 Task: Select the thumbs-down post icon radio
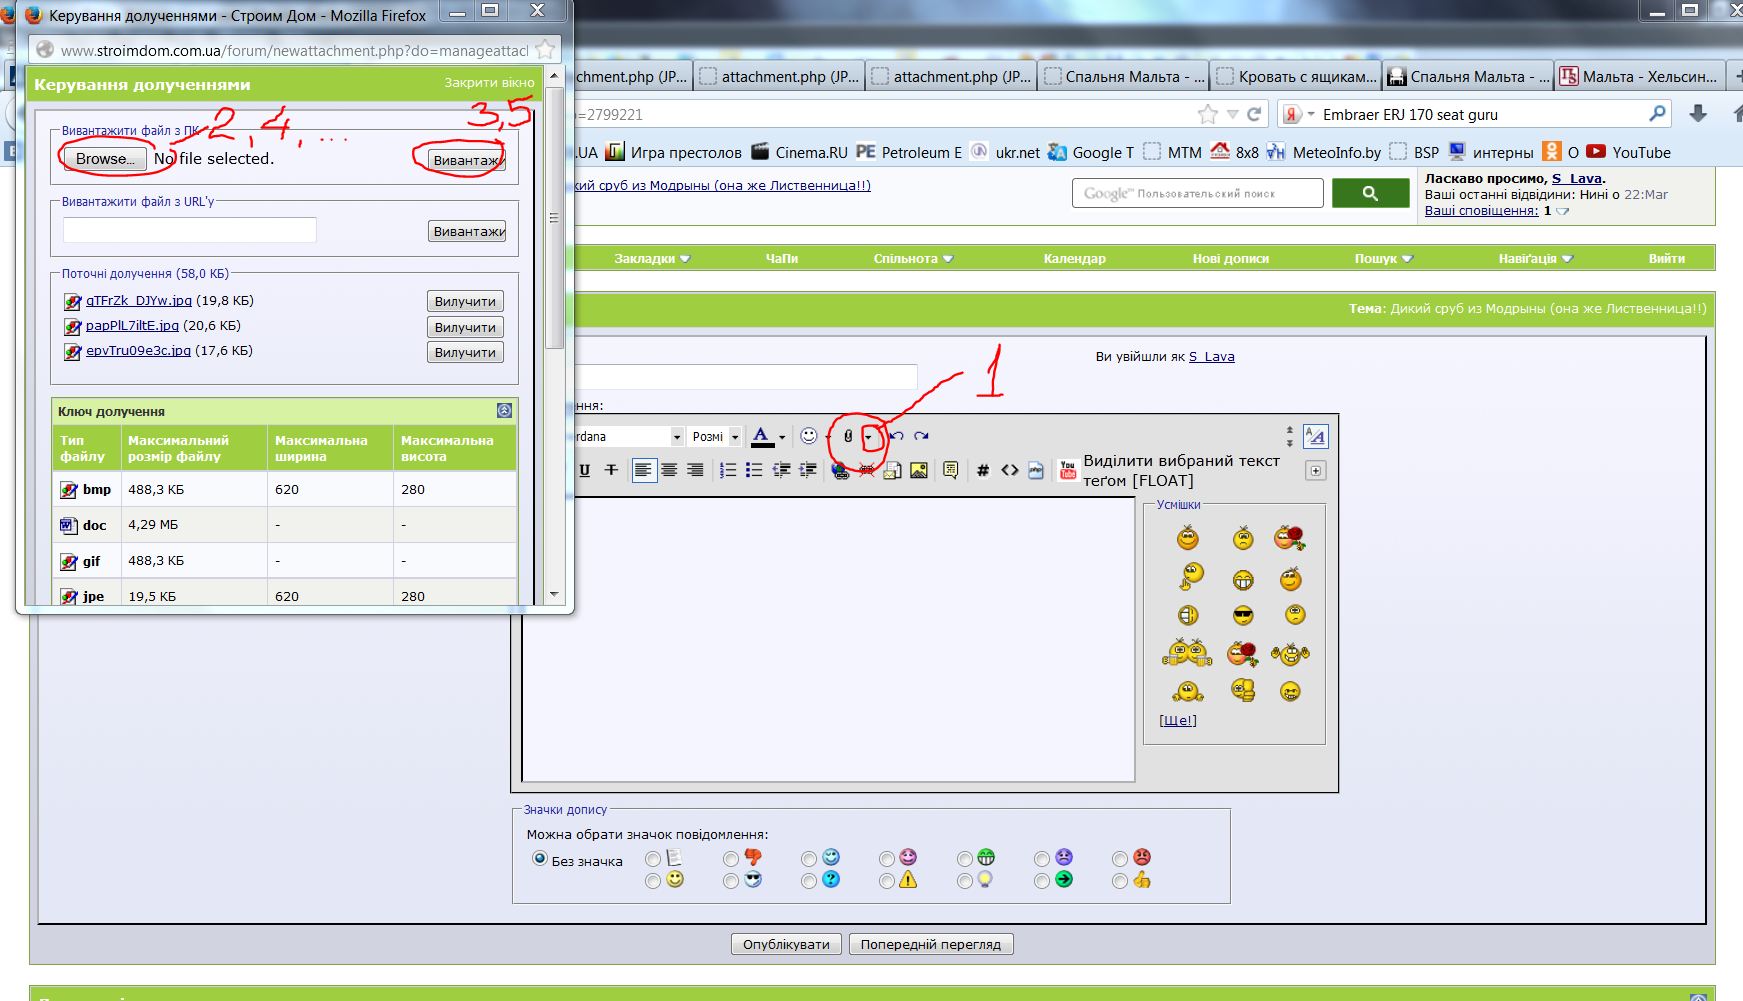[731, 859]
